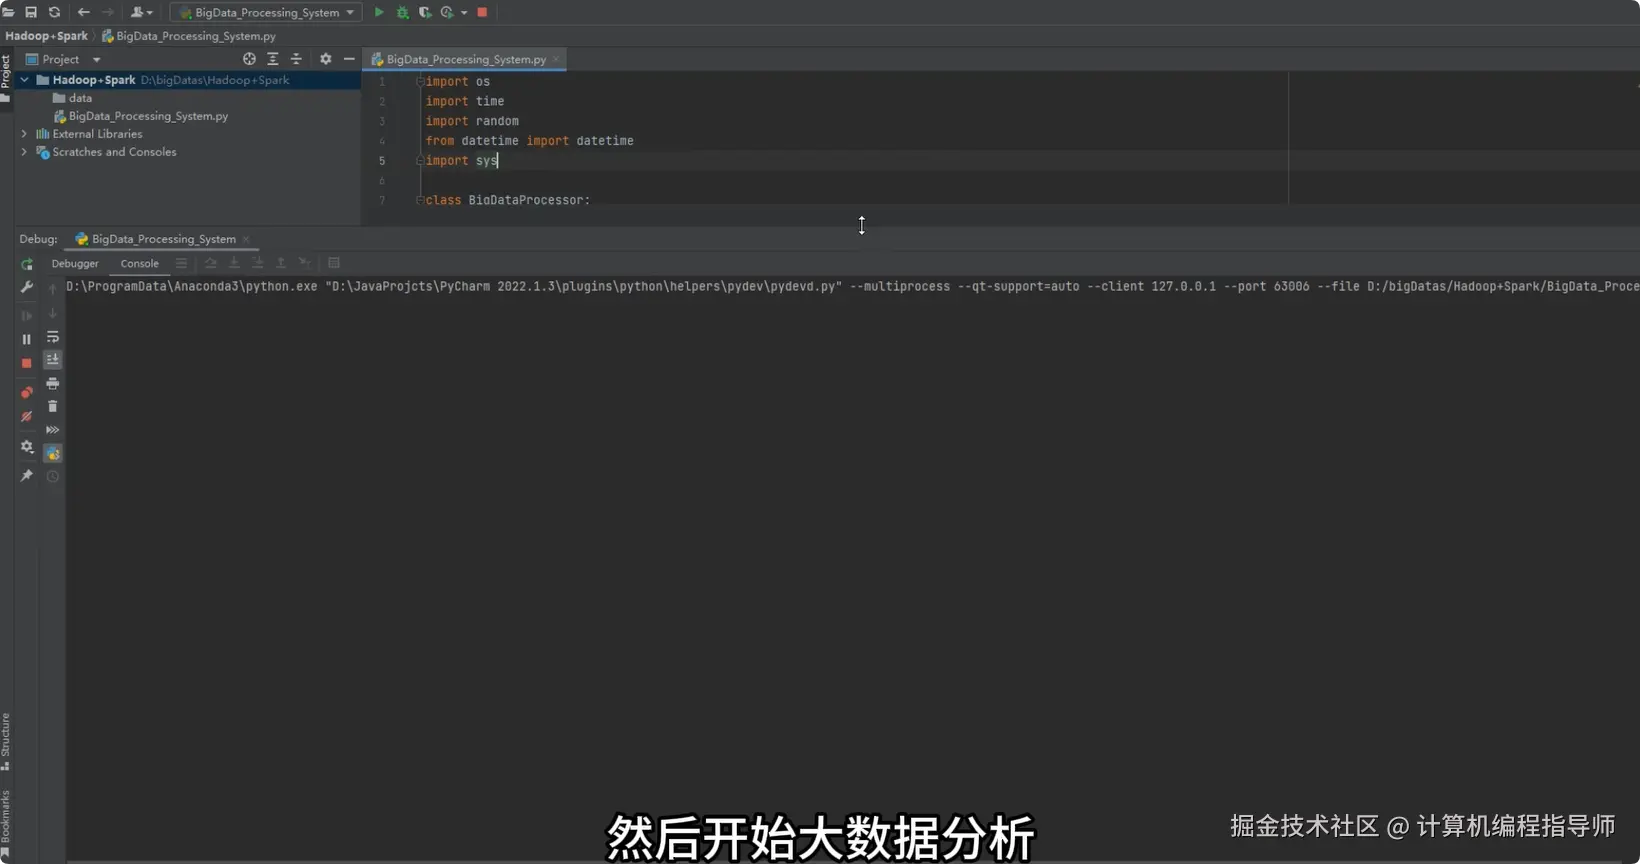Switch to the Console tab

click(x=139, y=264)
